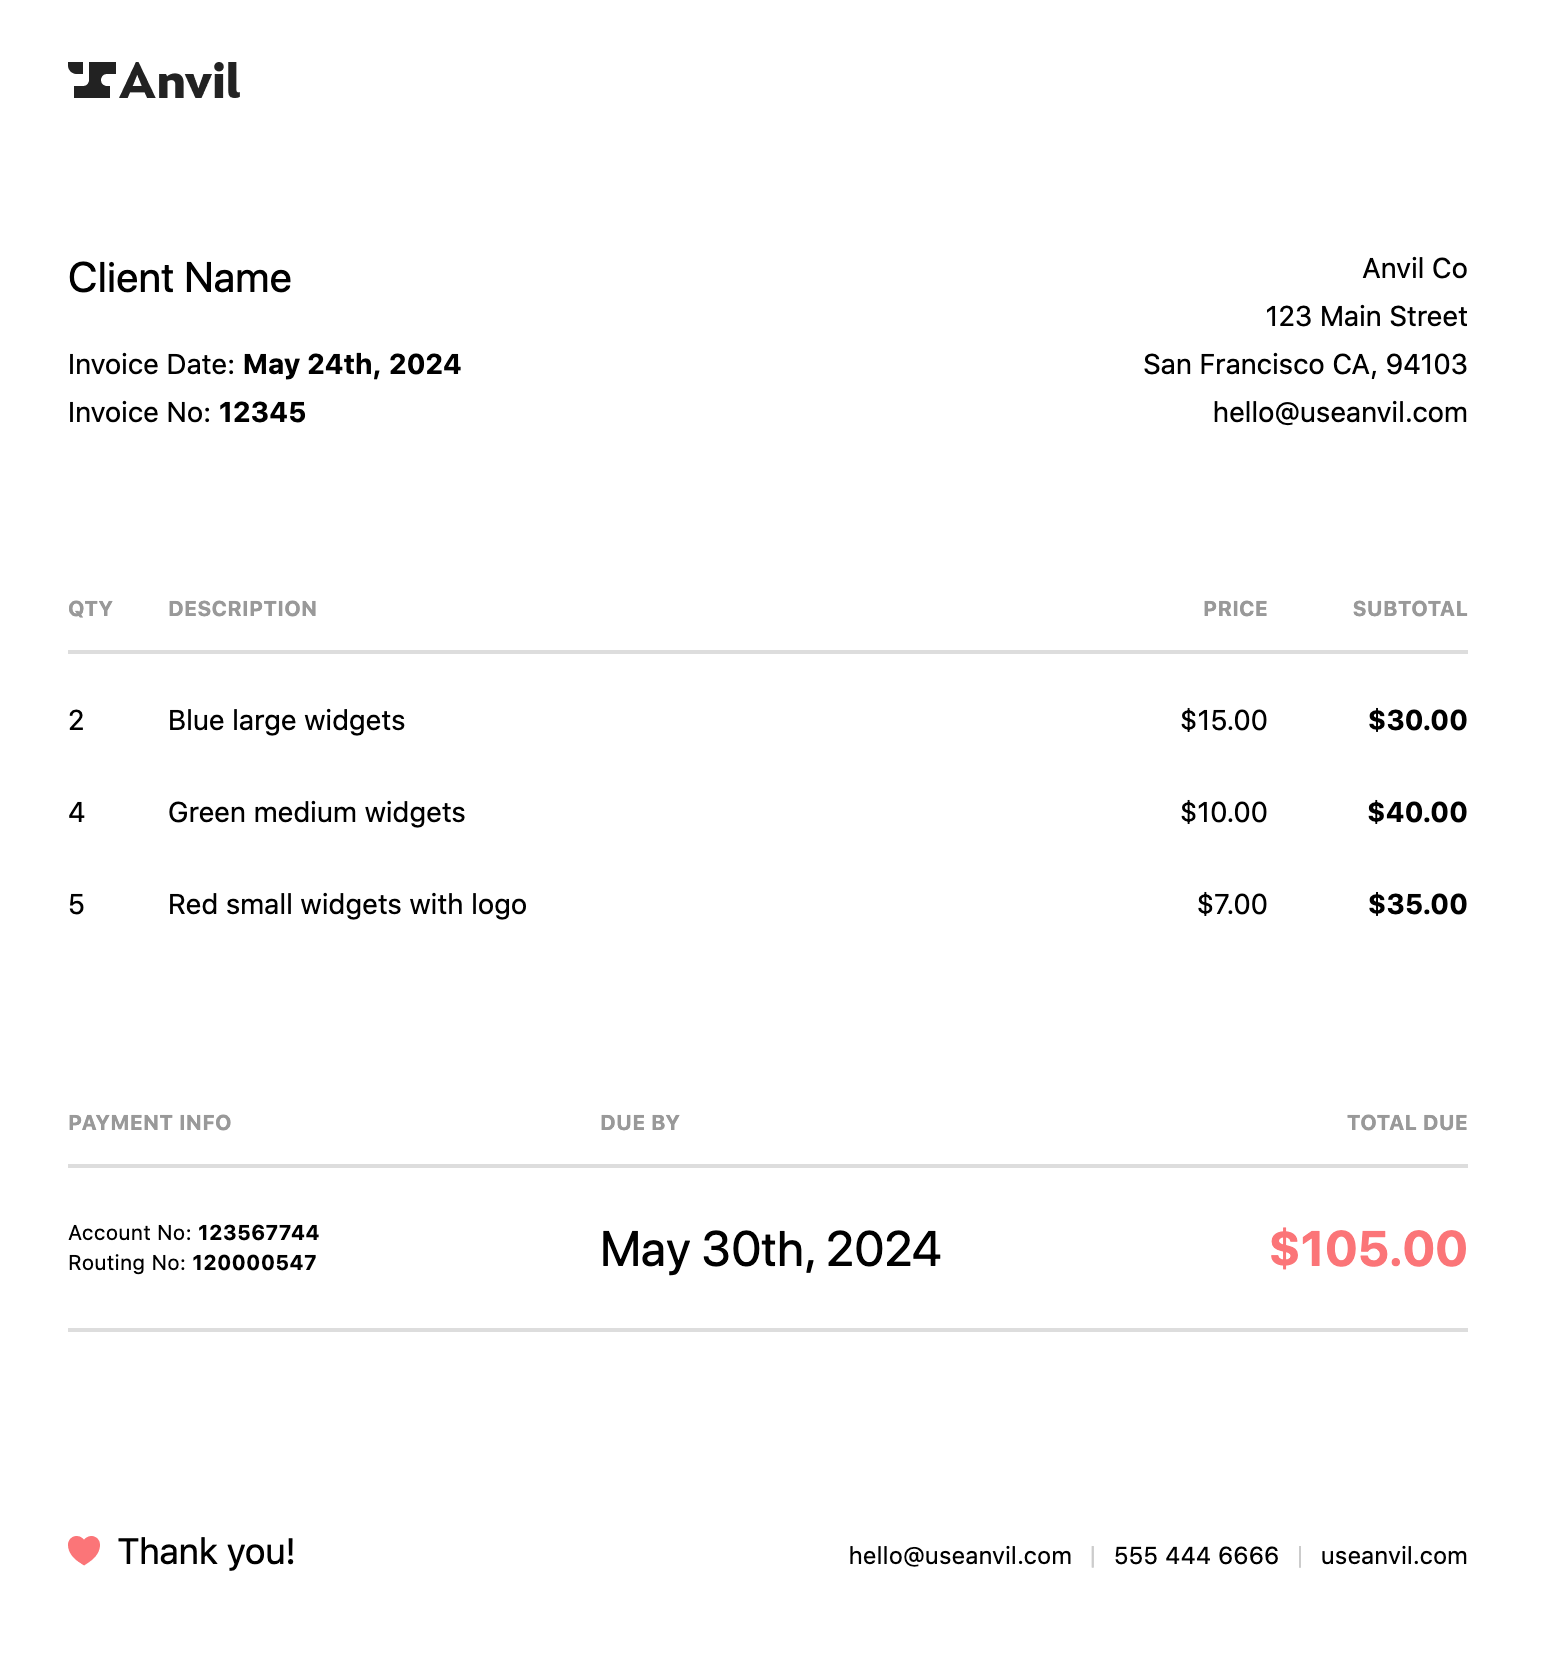Screen dimensions: 1544x1658
Task: Click the email under the San Francisco address
Action: pyautogui.click(x=1339, y=413)
